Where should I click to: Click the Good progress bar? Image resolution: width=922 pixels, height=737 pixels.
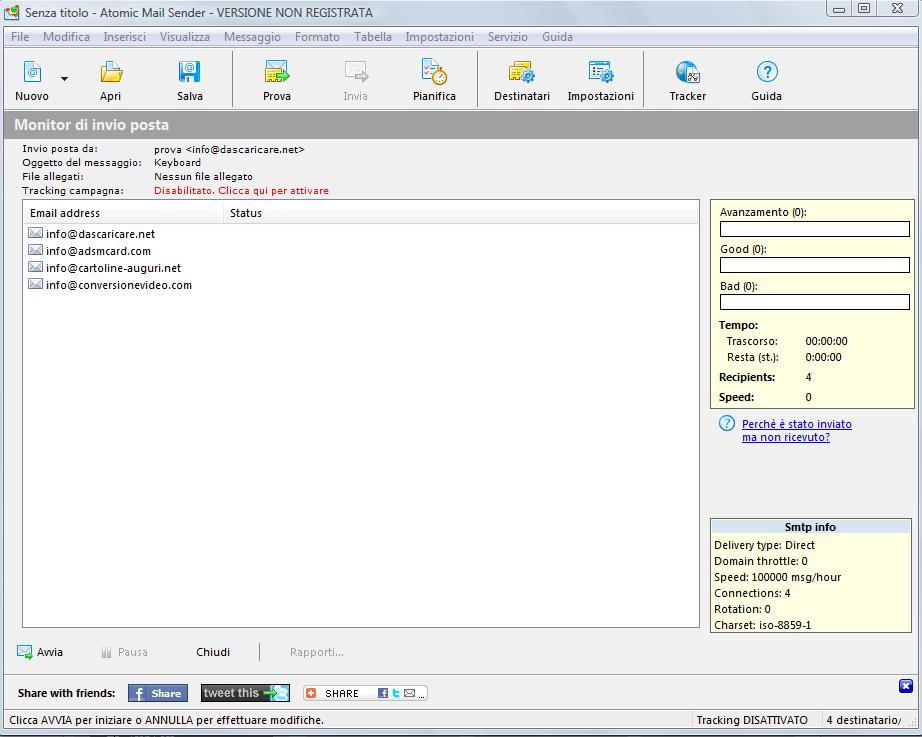(814, 265)
